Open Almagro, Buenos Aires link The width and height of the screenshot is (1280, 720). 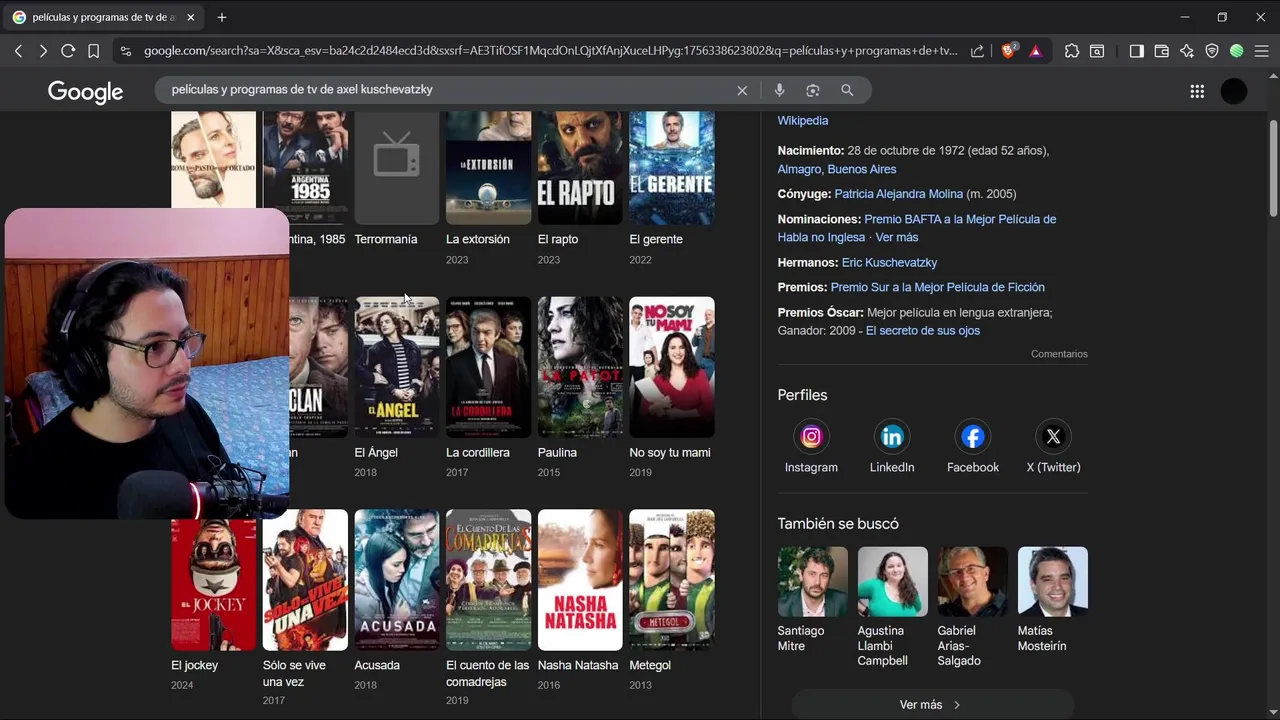coord(837,170)
